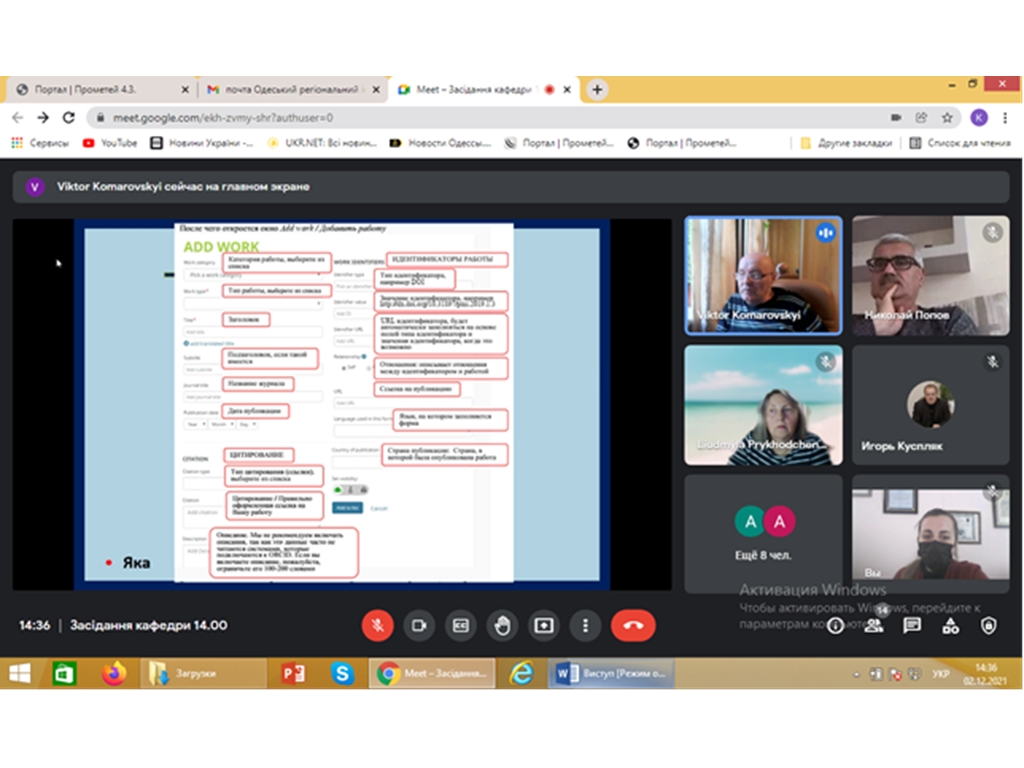Image resolution: width=1024 pixels, height=768 pixels.
Task: Open PowerPoint from the taskbar
Action: pyautogui.click(x=293, y=673)
